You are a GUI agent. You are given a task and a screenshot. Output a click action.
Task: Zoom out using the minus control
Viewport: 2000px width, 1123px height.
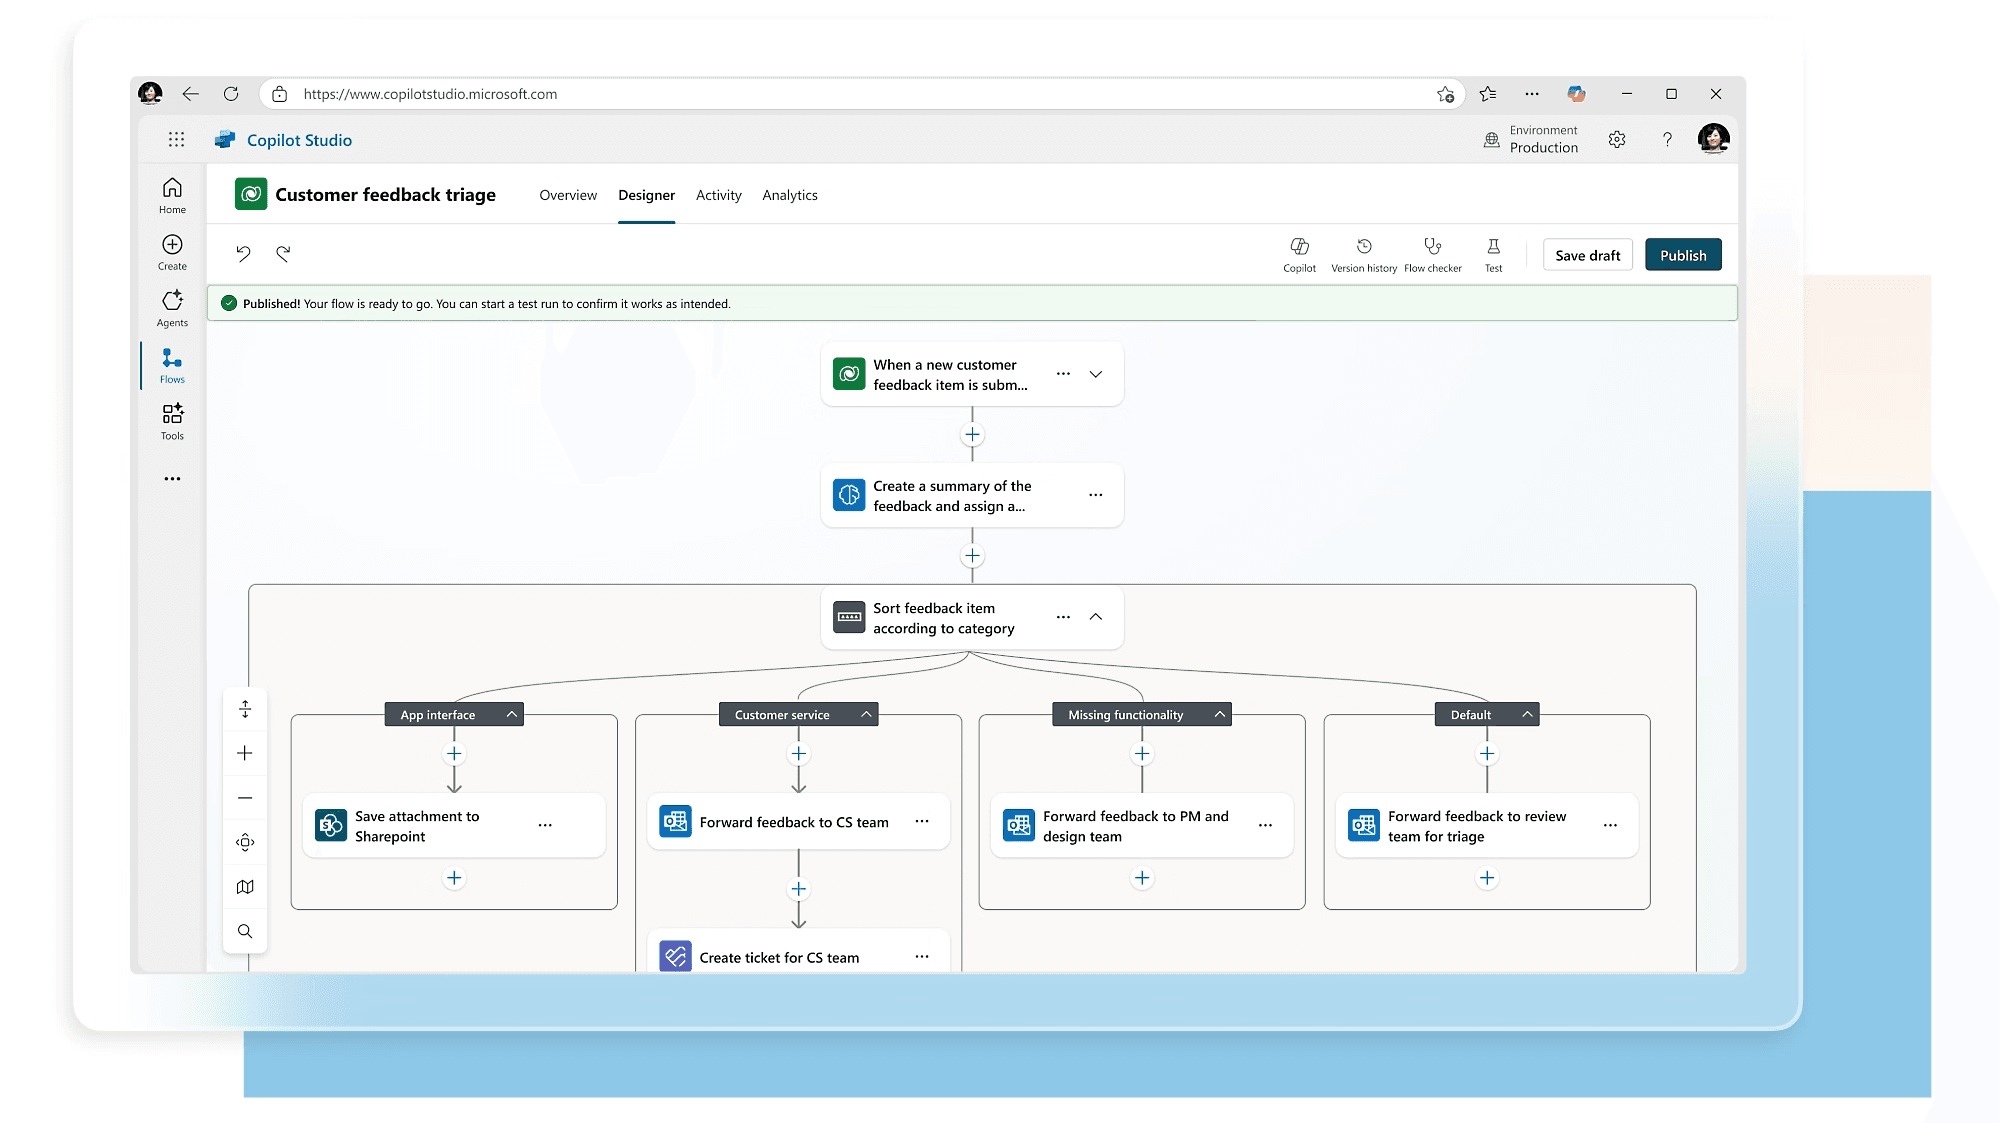pos(245,798)
